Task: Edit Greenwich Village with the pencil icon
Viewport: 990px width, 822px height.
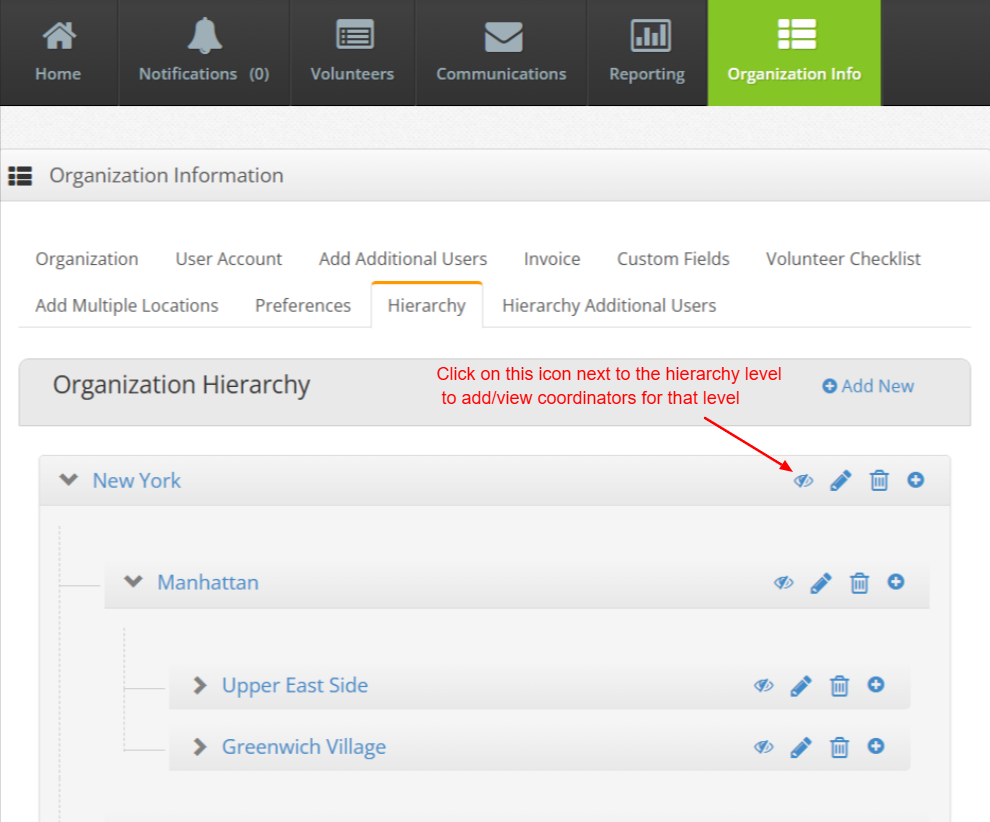Action: click(x=801, y=747)
